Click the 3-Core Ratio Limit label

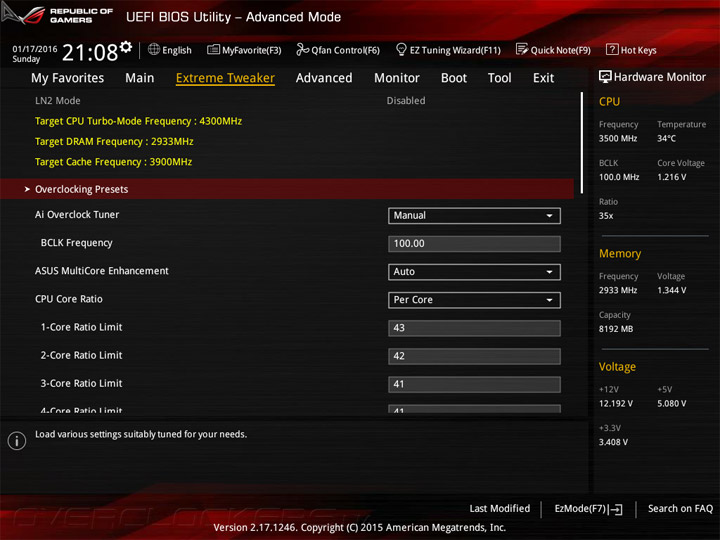tap(81, 383)
